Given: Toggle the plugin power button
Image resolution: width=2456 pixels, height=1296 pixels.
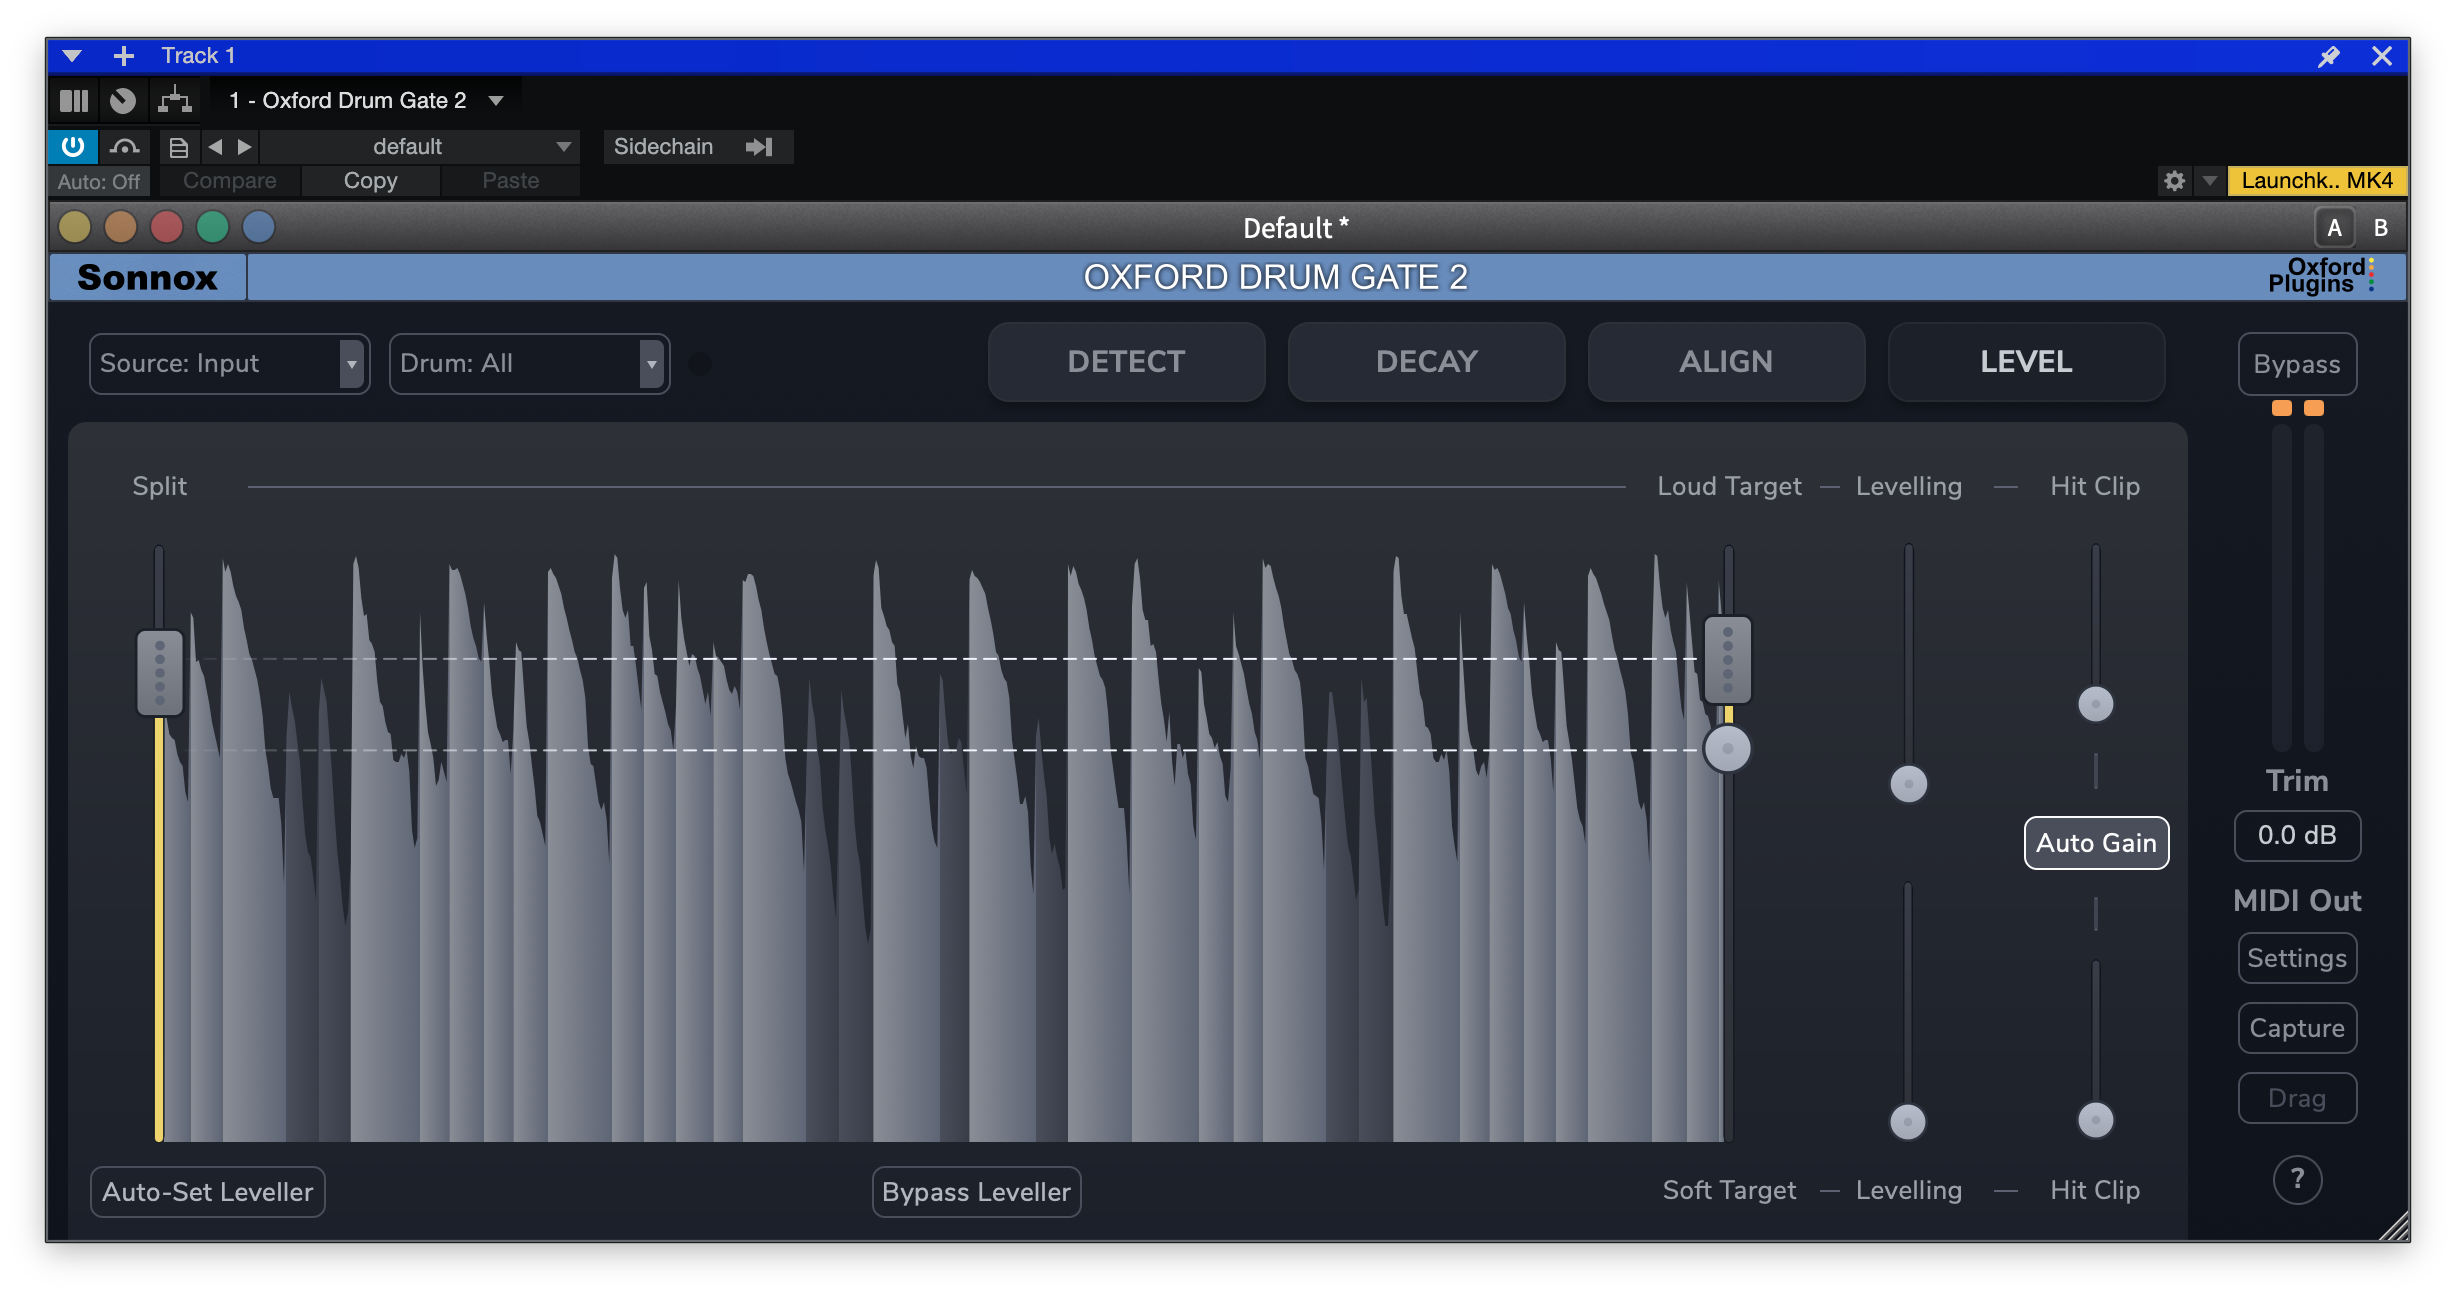Looking at the screenshot, I should (x=73, y=147).
